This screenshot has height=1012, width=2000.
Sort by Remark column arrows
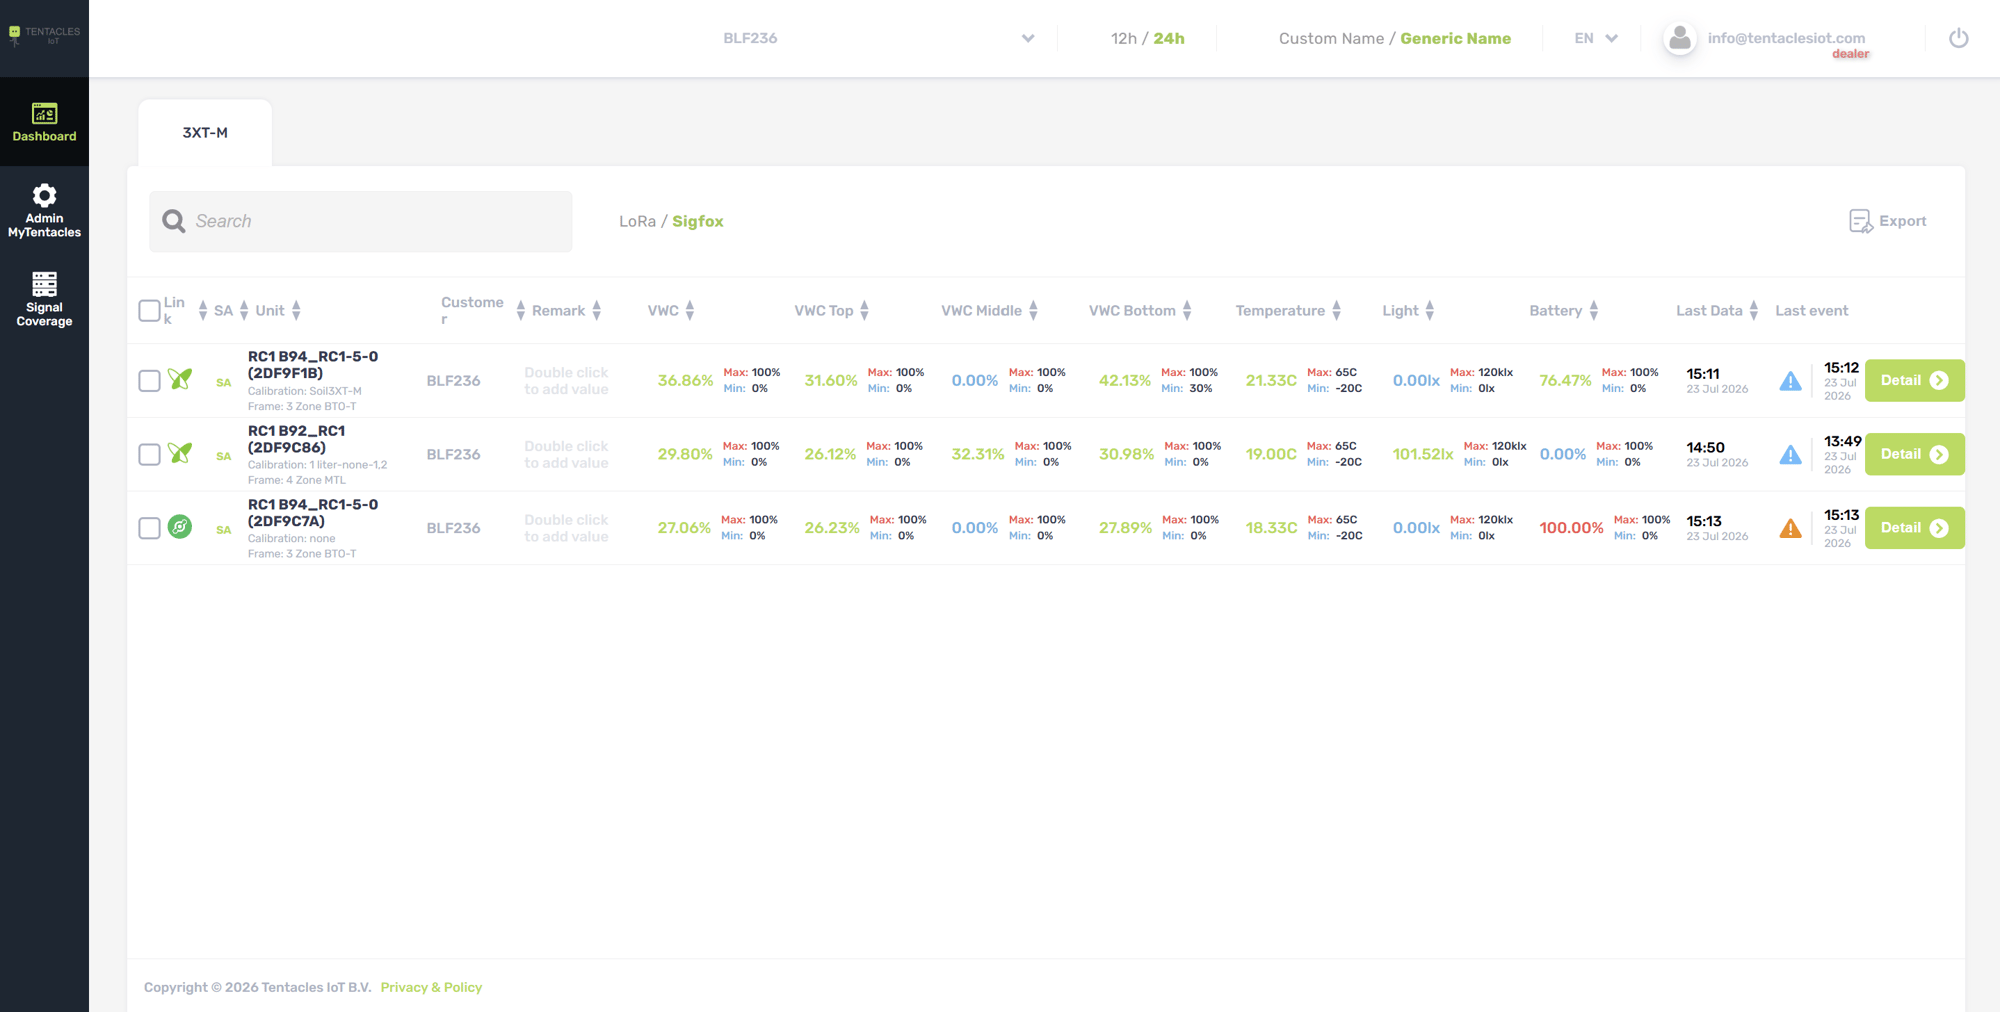[x=597, y=311]
